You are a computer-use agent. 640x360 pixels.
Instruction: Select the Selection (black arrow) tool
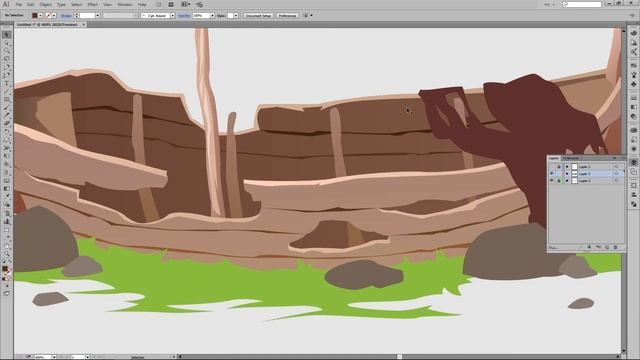point(7,35)
